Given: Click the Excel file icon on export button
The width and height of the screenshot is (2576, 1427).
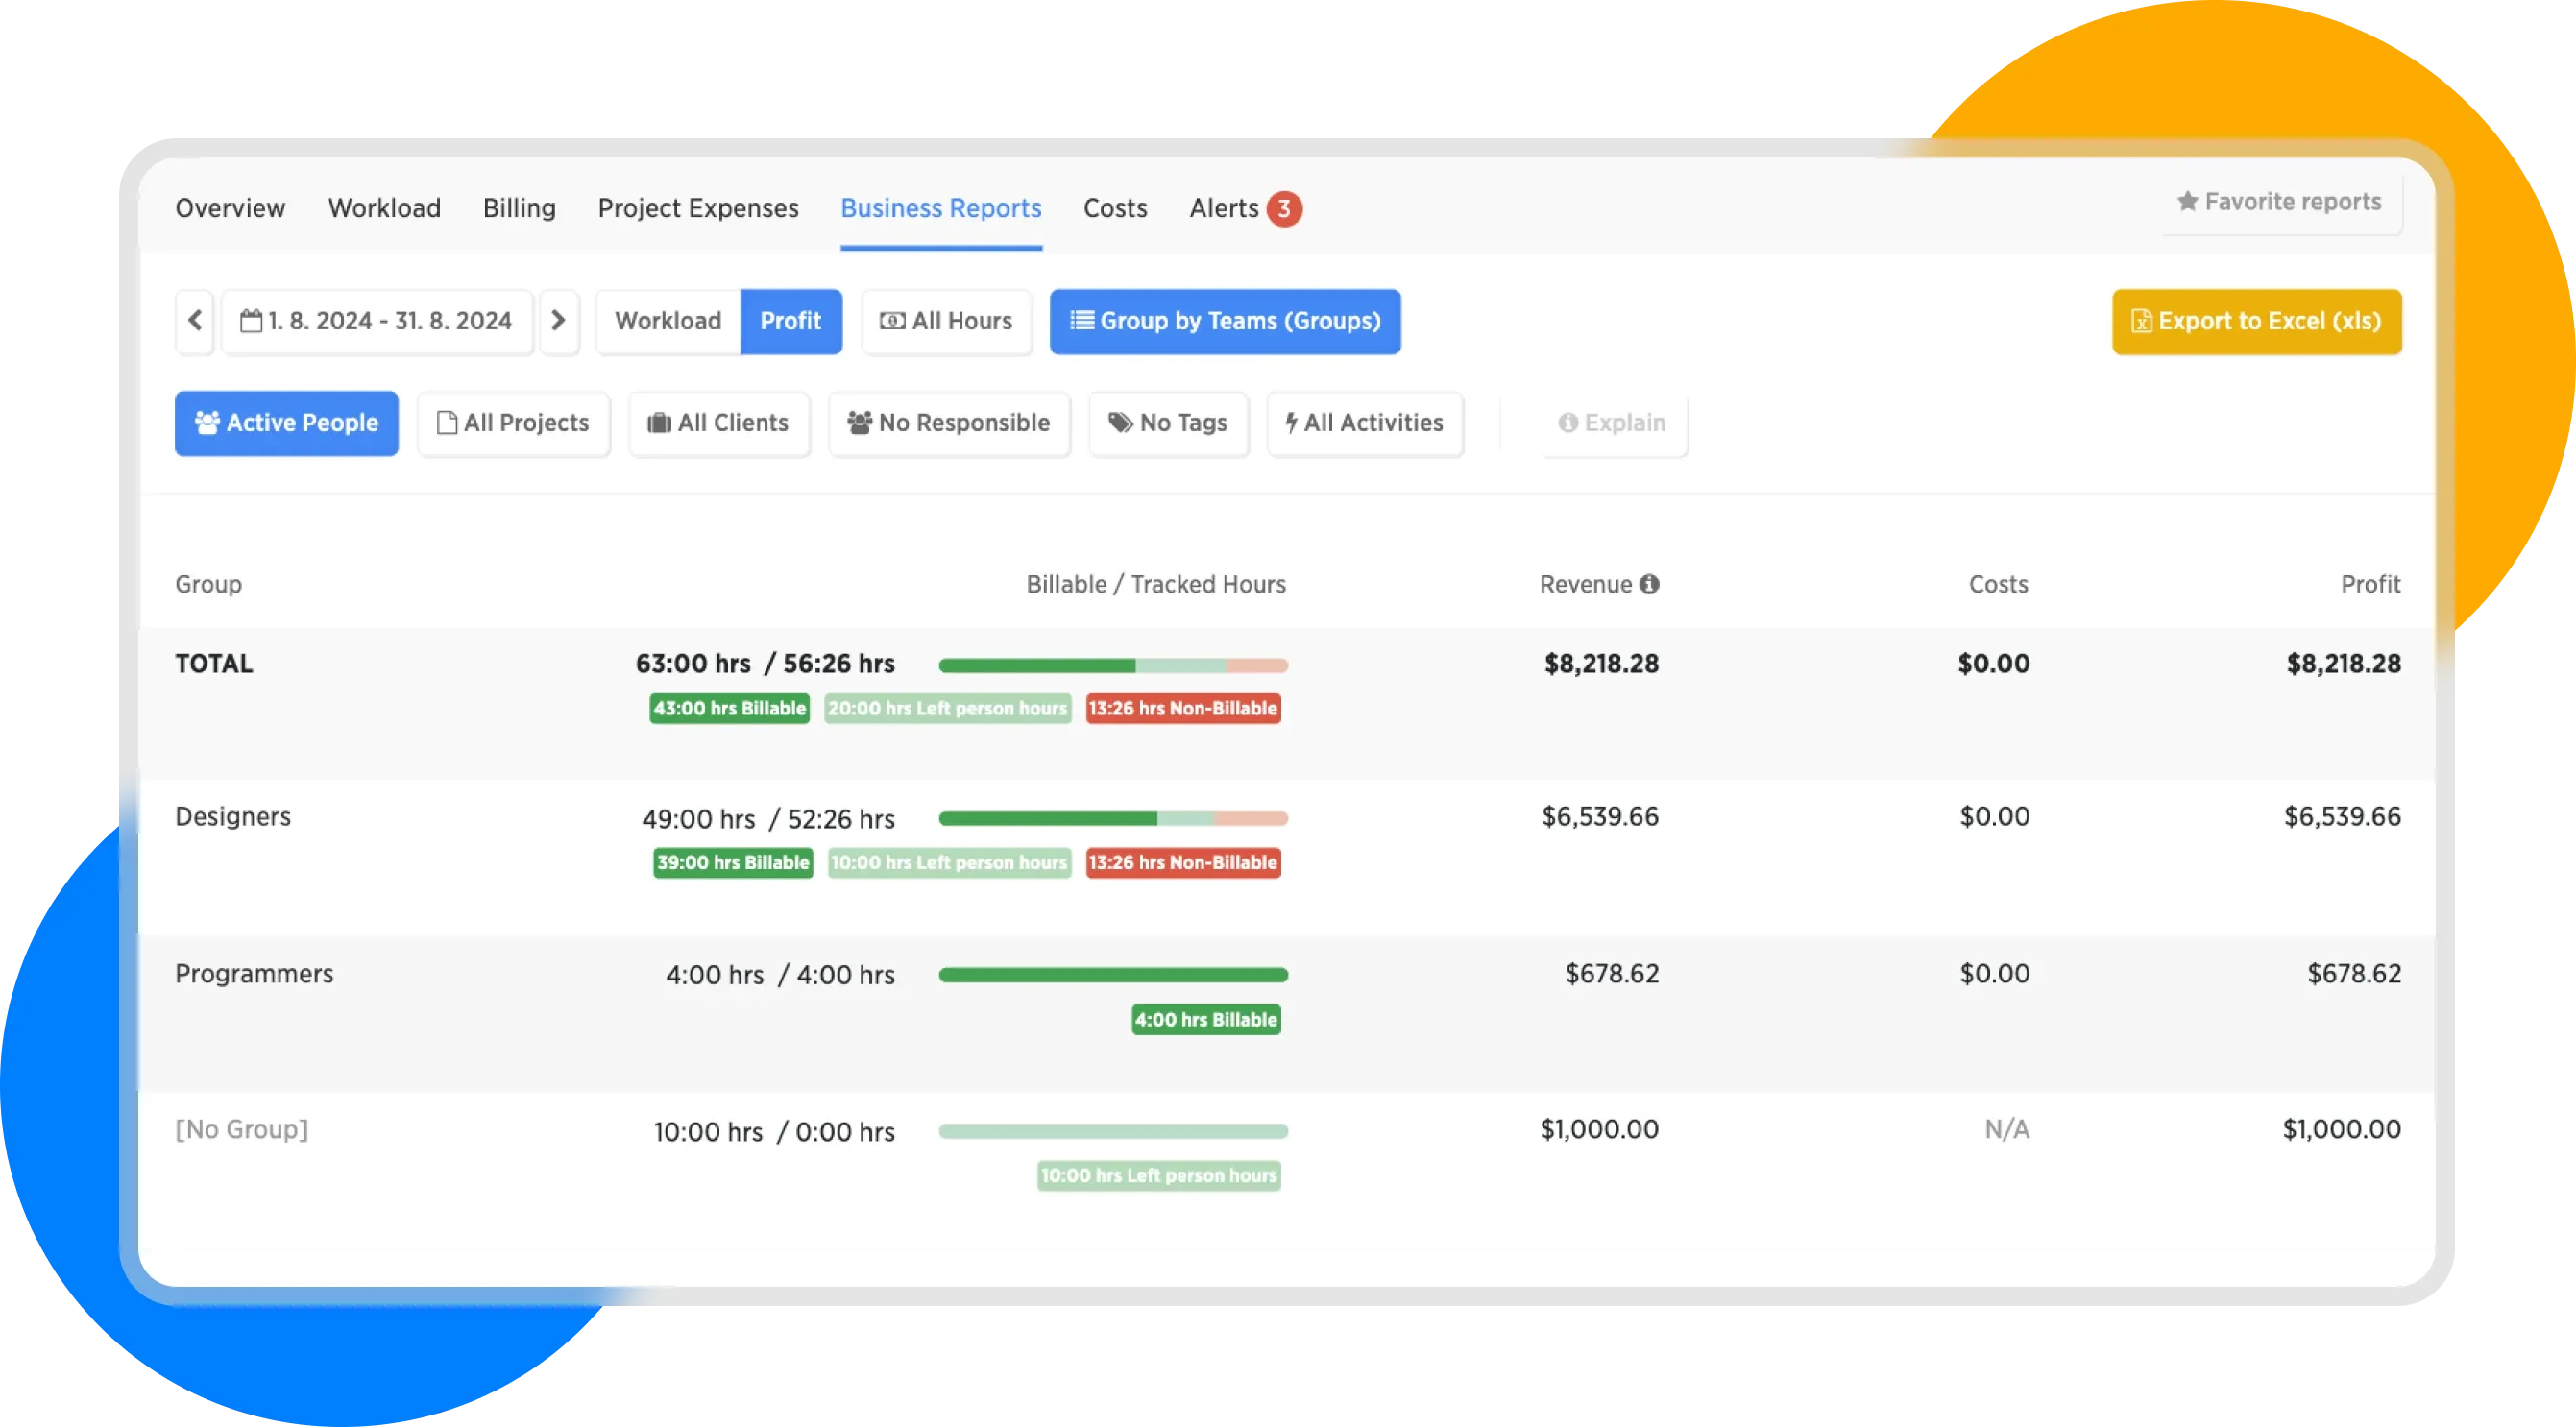Looking at the screenshot, I should [x=2141, y=321].
